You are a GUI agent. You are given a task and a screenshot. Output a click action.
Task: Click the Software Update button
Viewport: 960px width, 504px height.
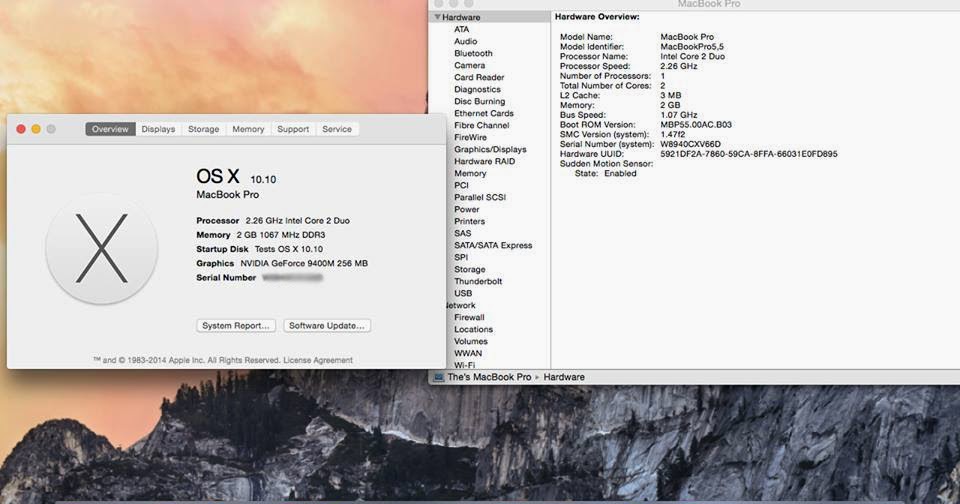tap(327, 326)
